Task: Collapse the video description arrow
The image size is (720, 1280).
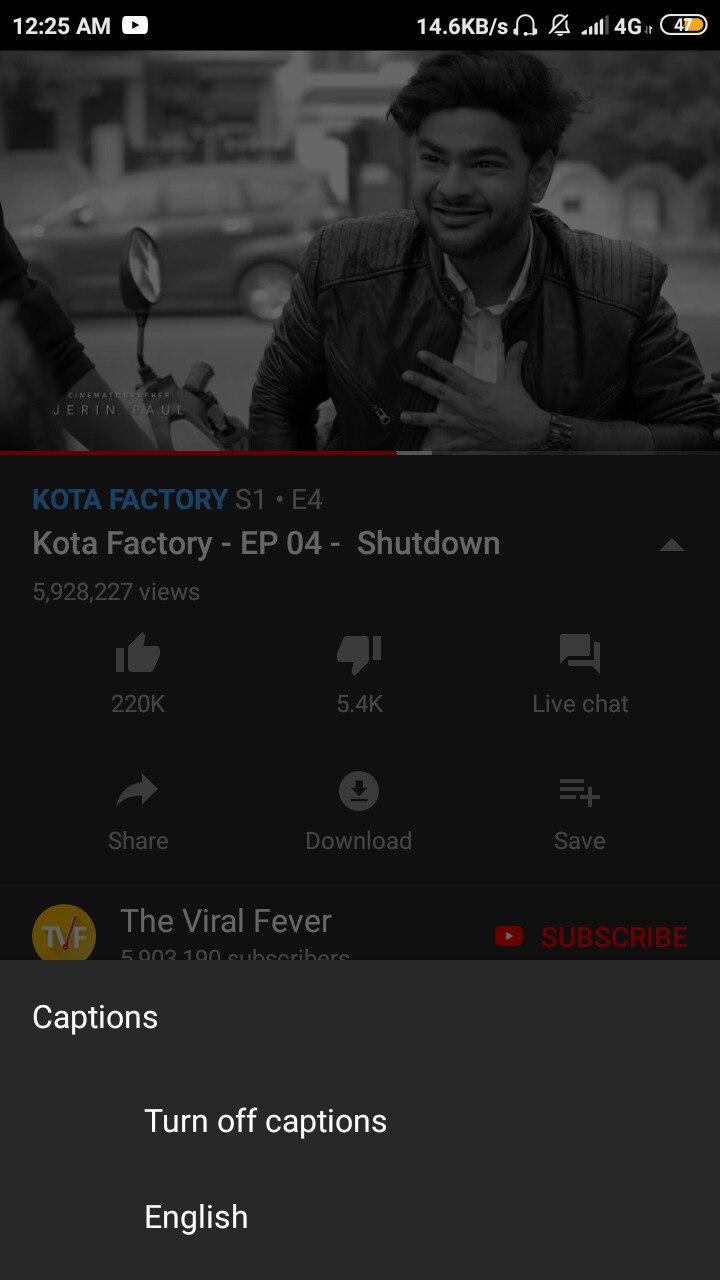Action: point(672,545)
